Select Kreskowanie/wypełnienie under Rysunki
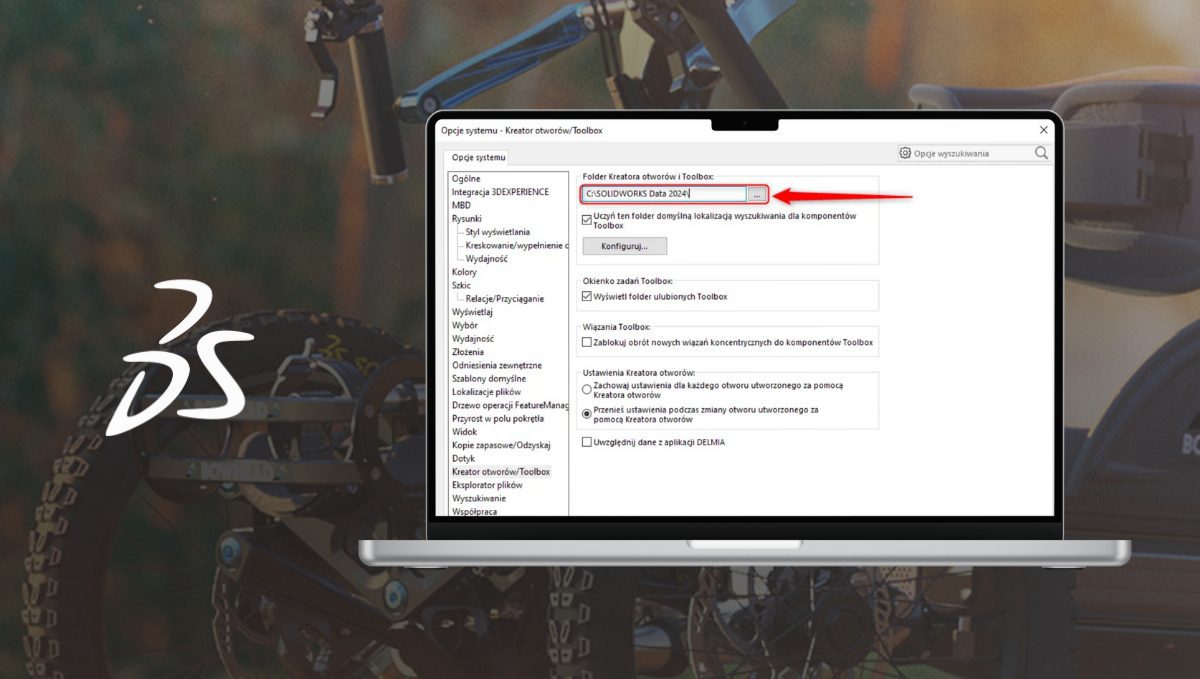 [516, 245]
